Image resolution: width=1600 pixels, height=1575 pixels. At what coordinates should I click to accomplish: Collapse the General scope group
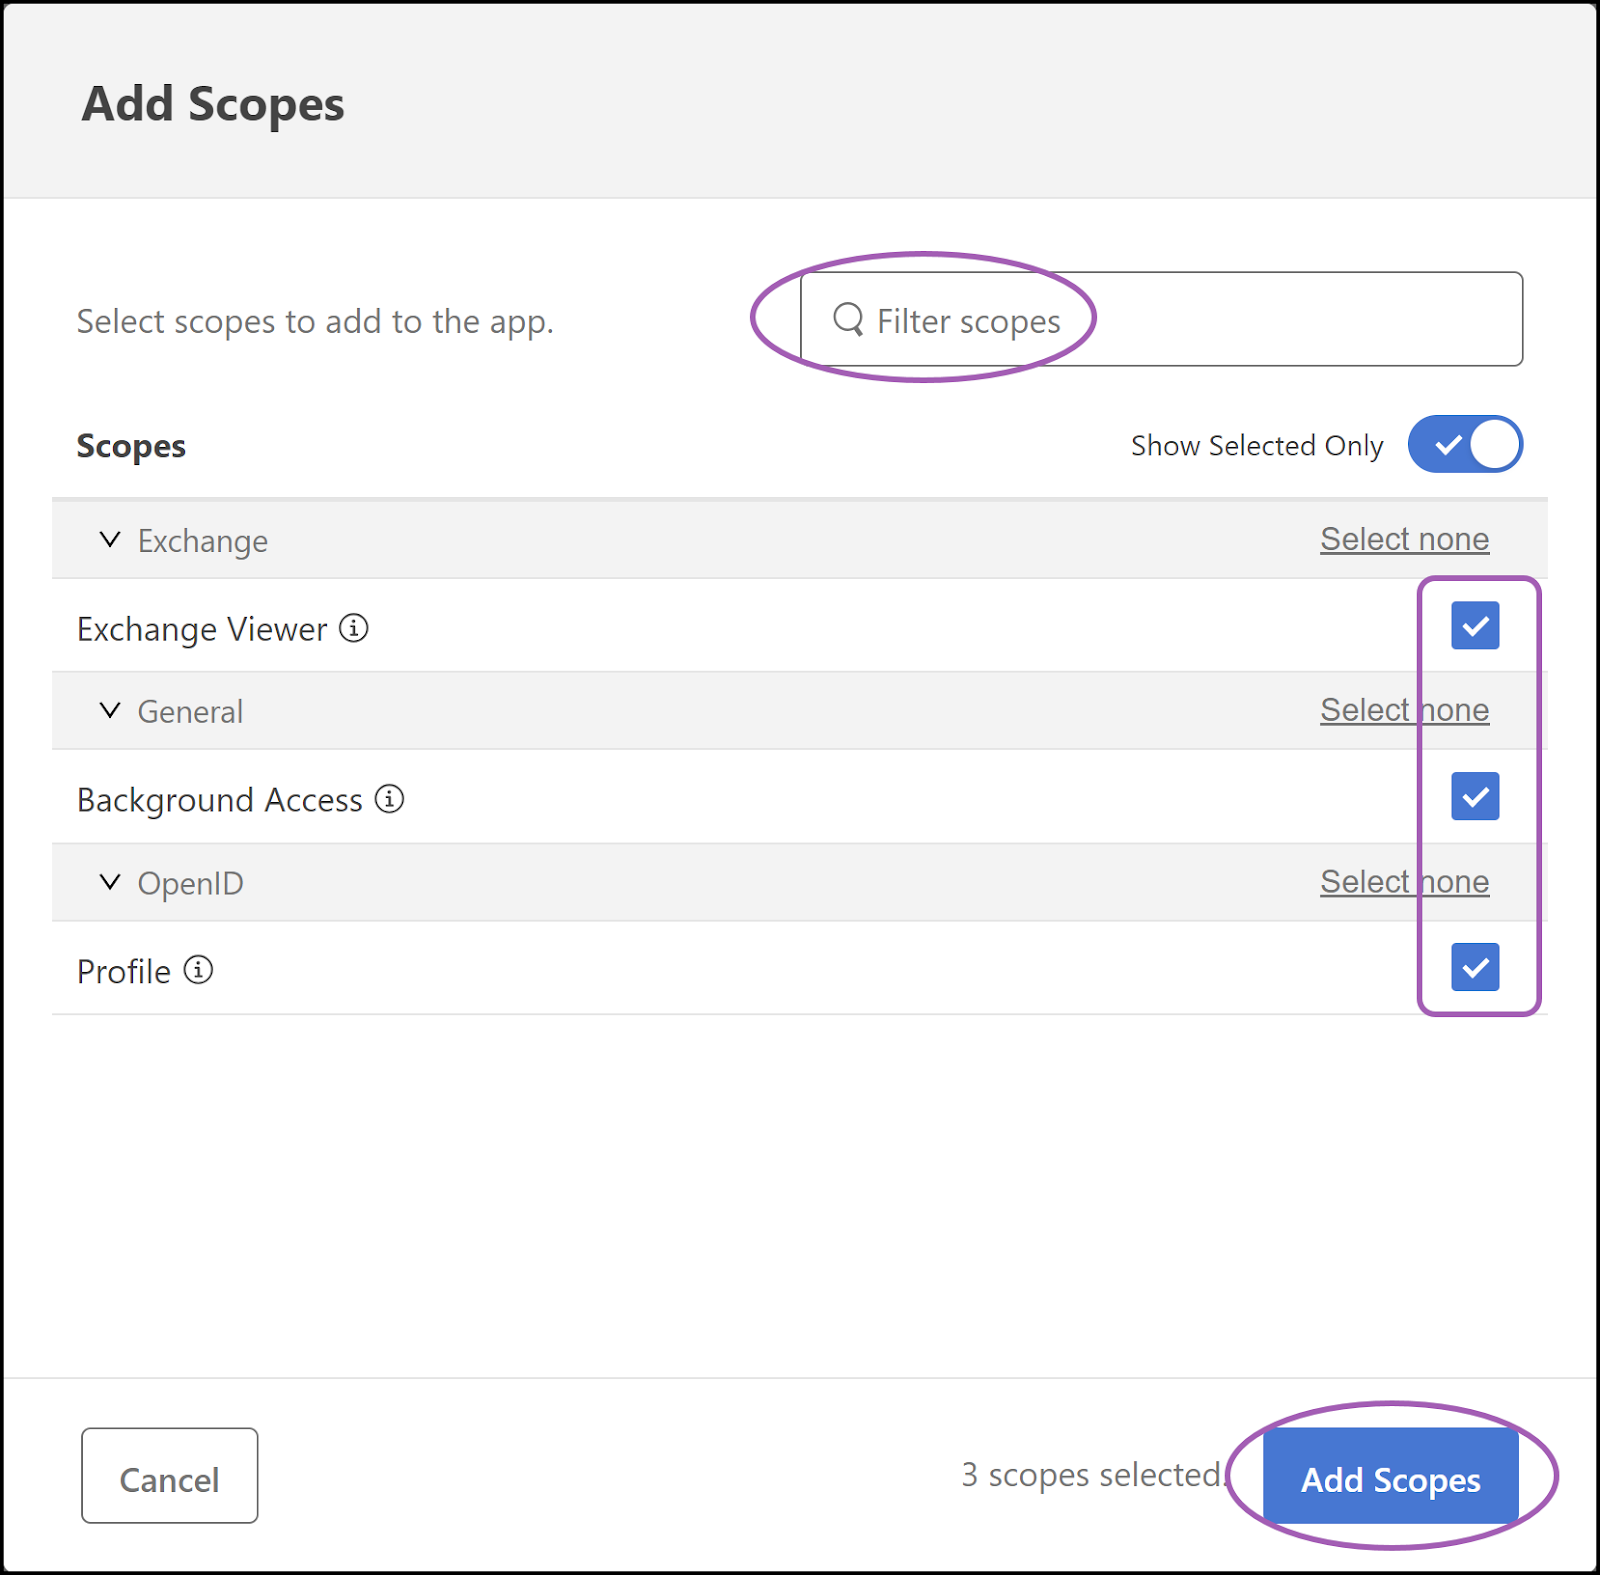pyautogui.click(x=110, y=710)
